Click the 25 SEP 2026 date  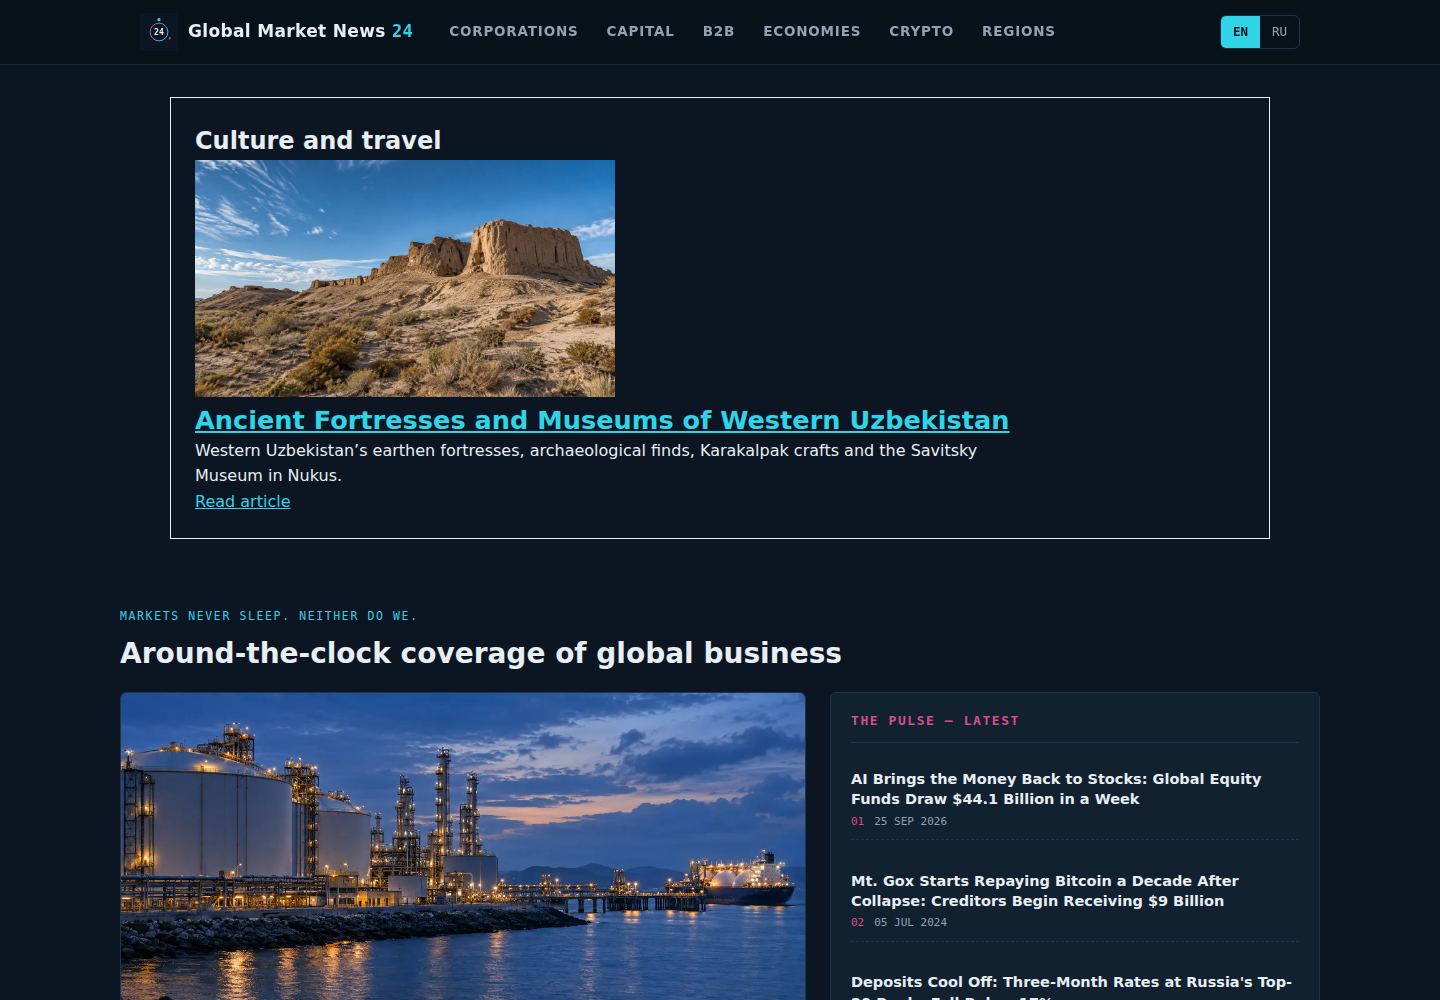coord(910,821)
